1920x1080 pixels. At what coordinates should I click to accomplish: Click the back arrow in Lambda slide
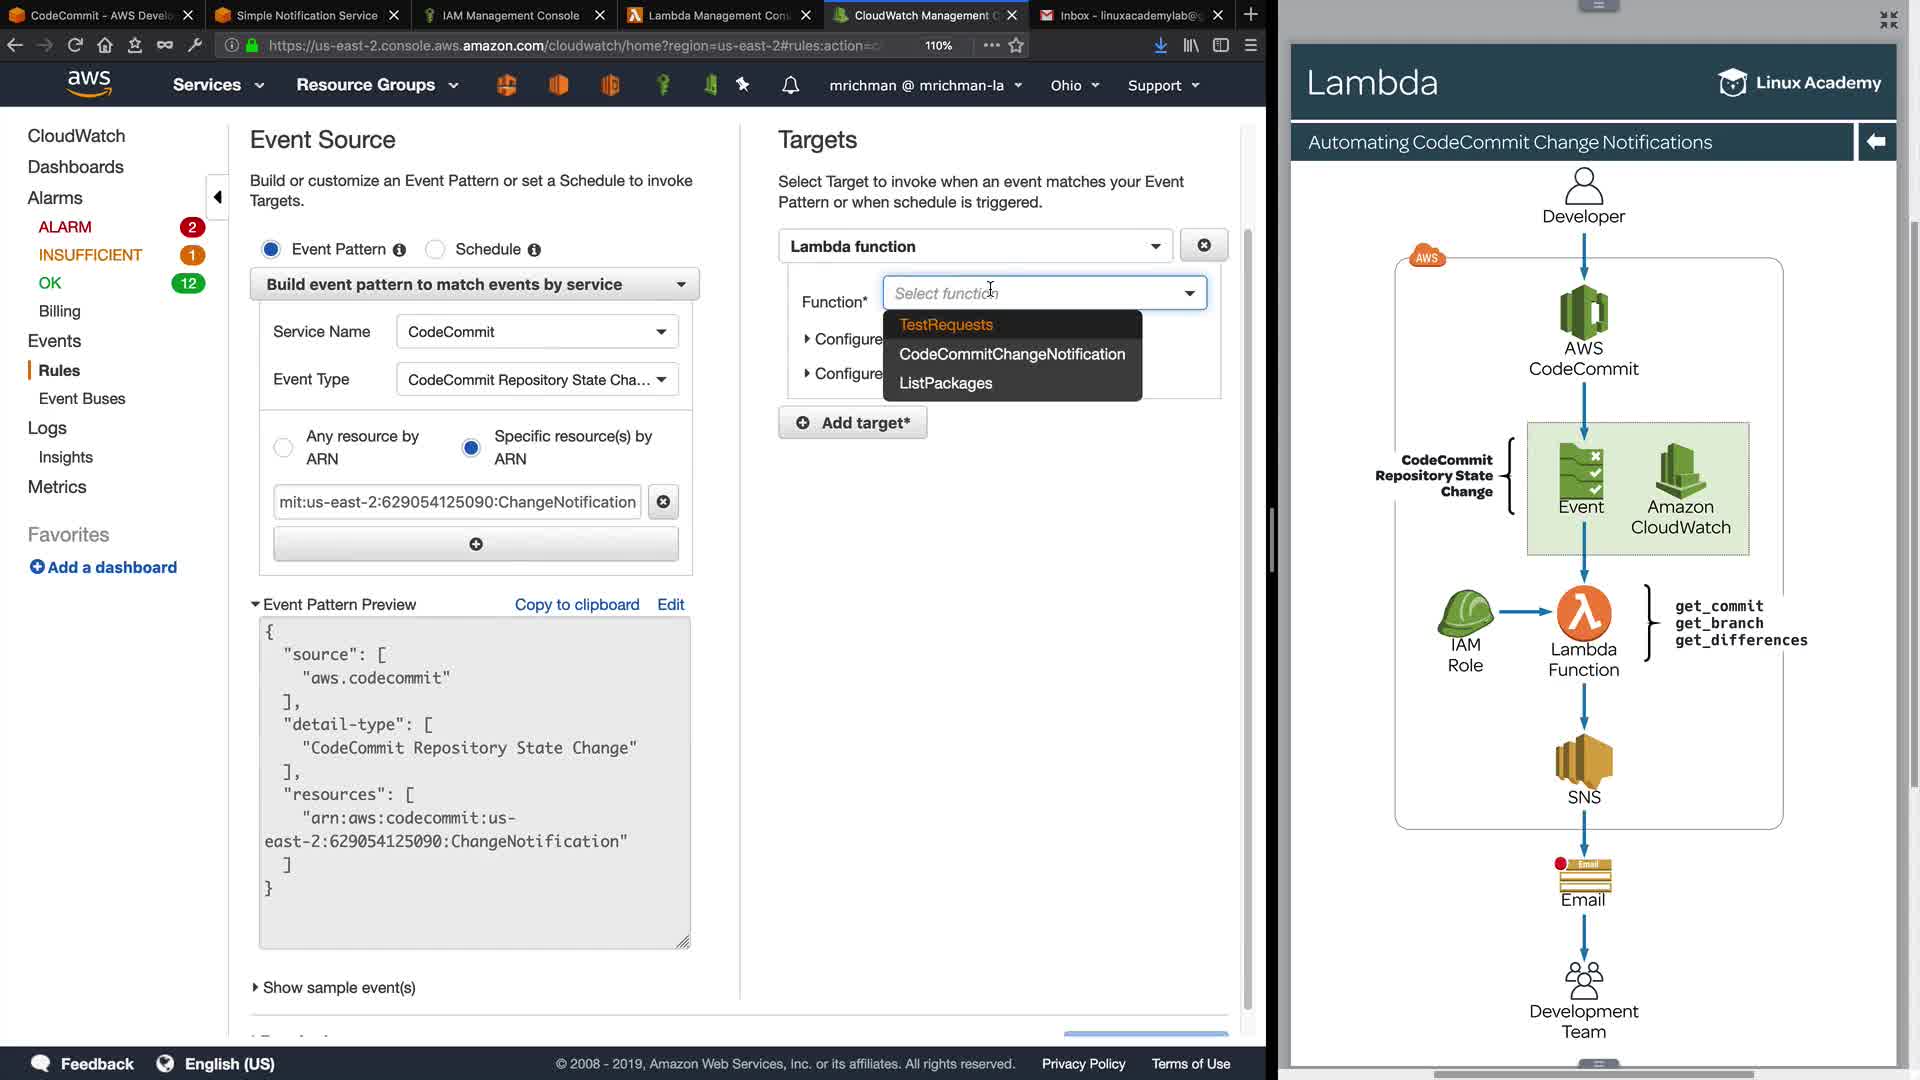pos(1876,142)
